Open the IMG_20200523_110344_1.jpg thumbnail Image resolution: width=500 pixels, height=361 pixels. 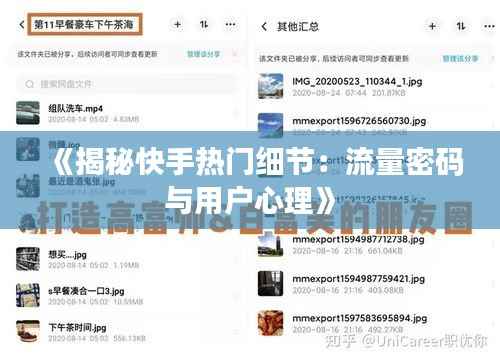(271, 86)
